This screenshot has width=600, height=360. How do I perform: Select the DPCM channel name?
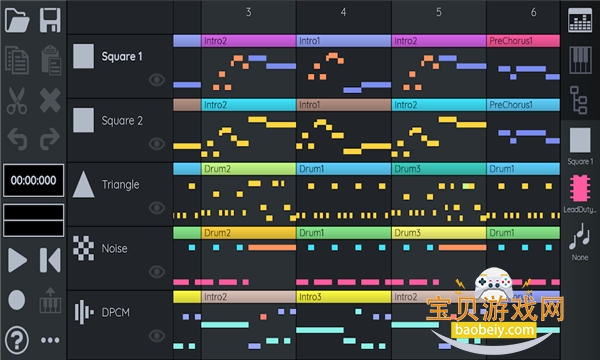pos(115,313)
